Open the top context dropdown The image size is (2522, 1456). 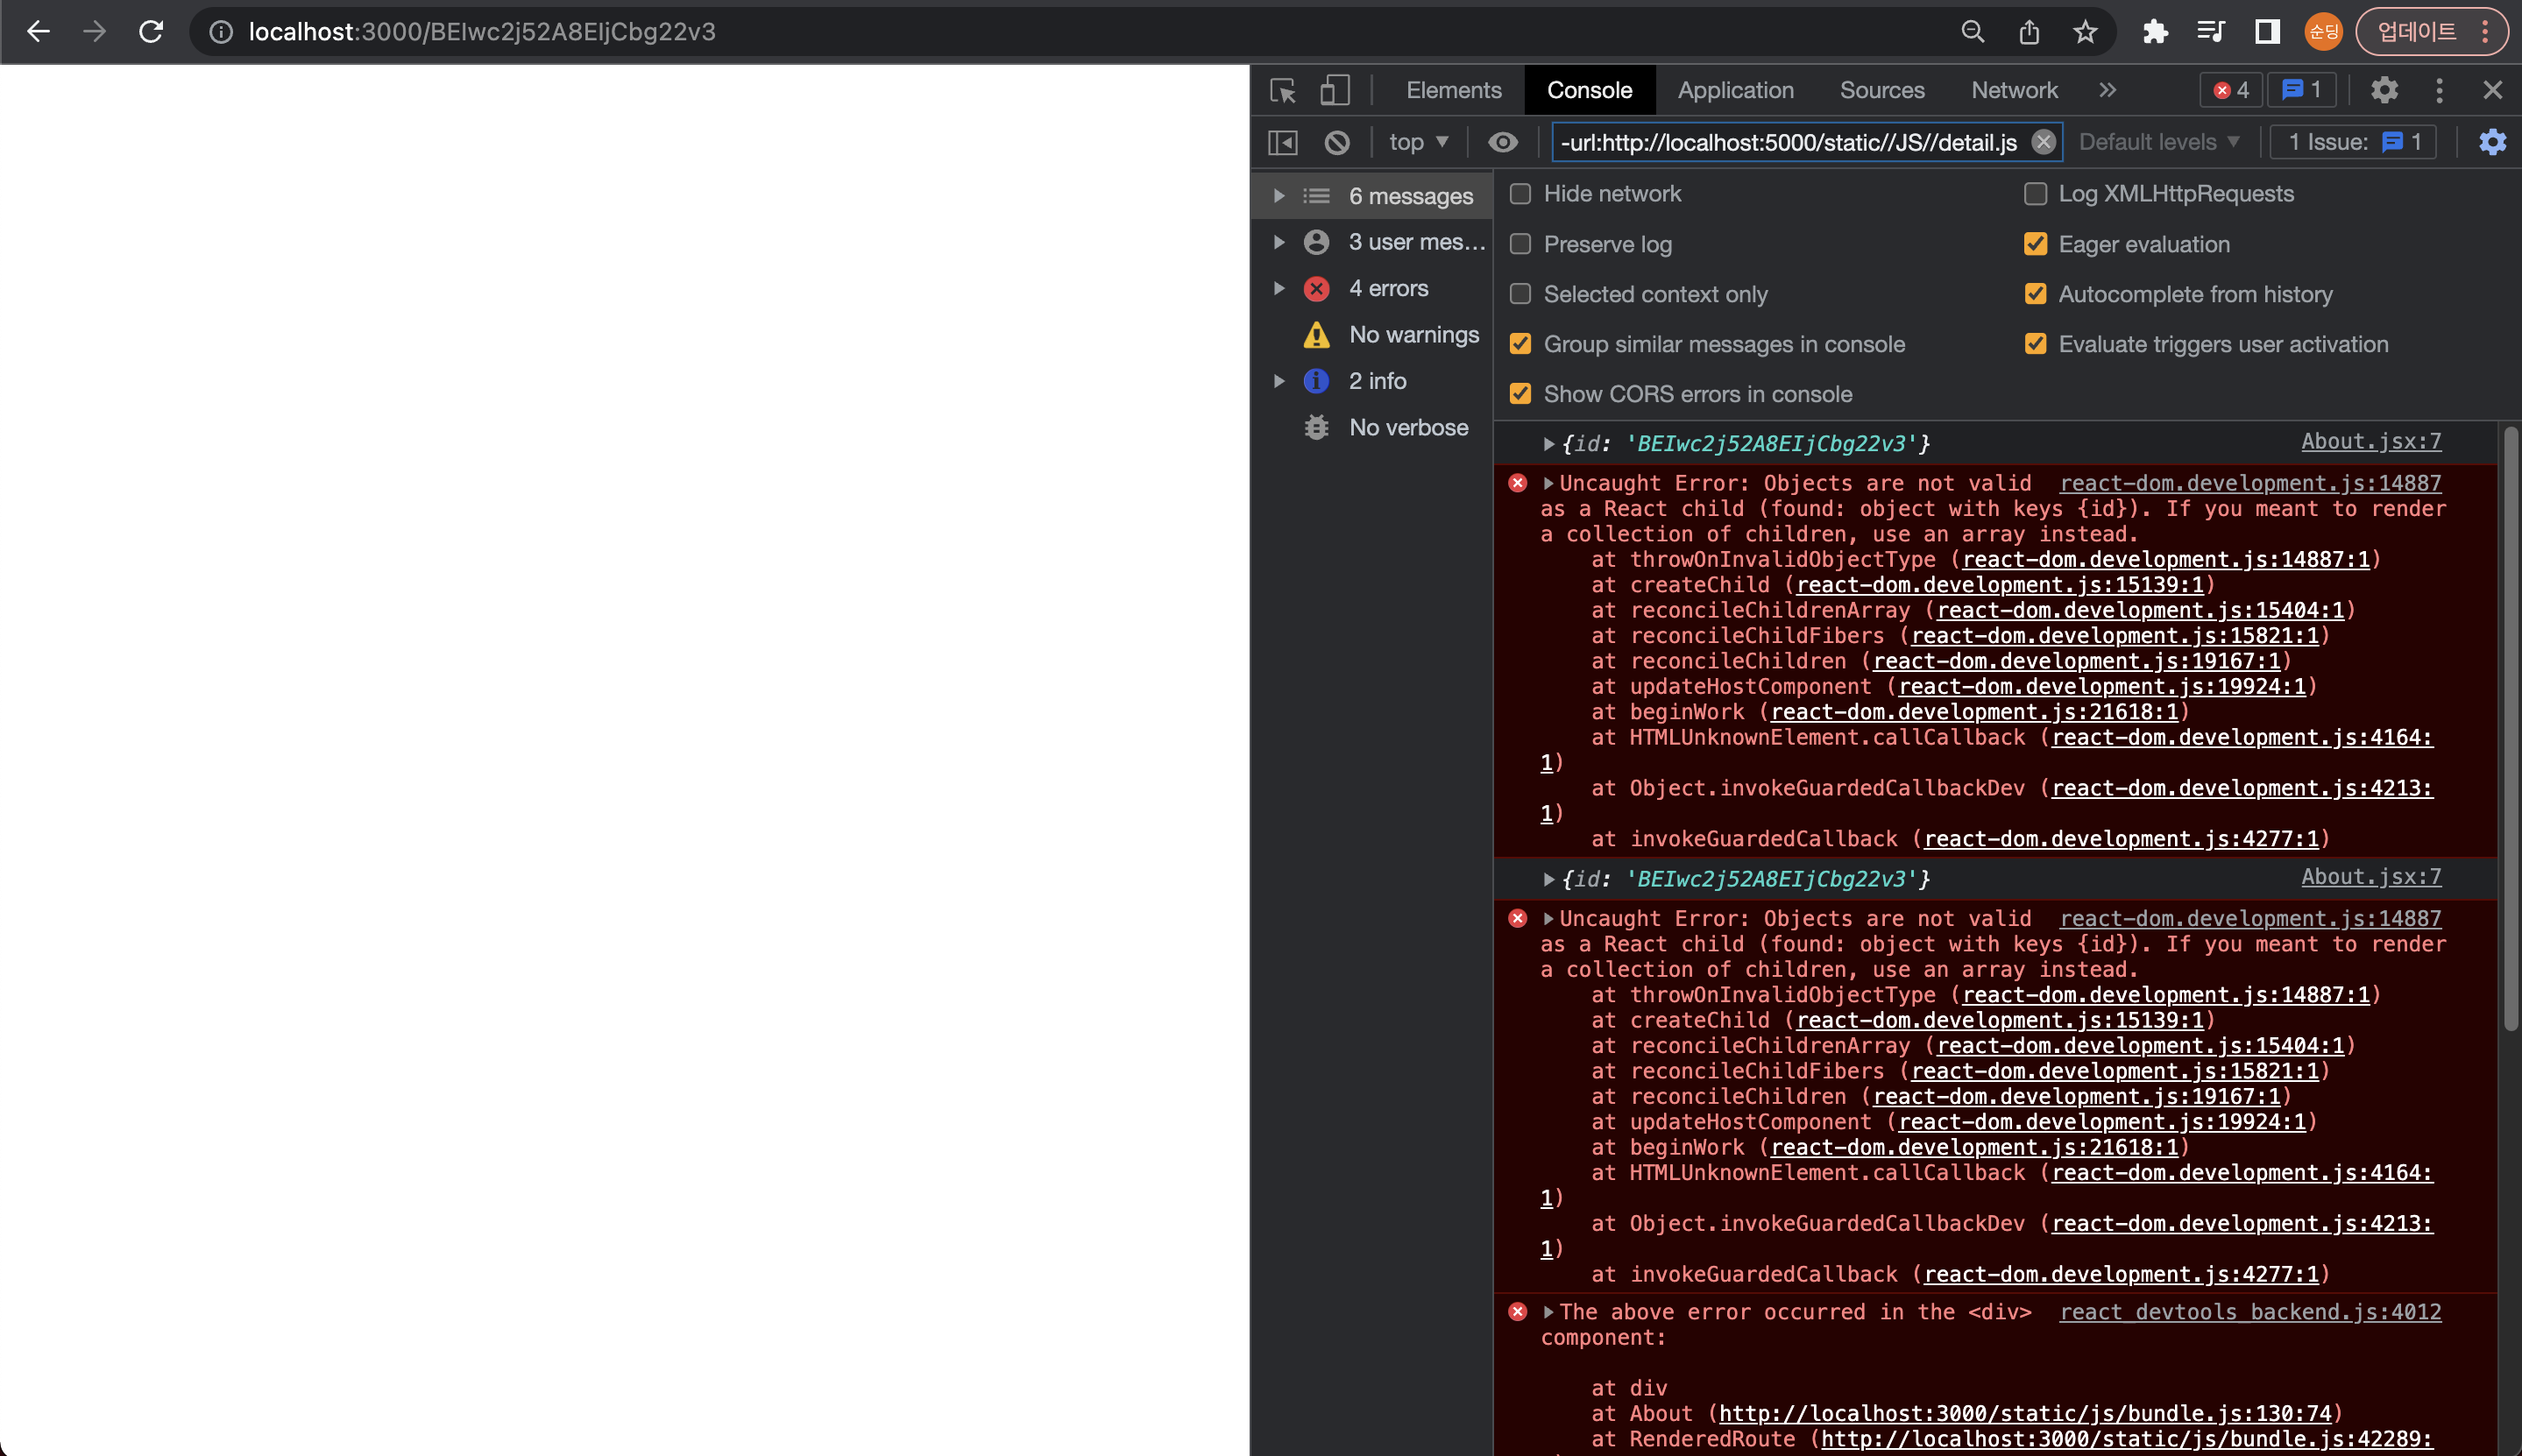tap(1418, 142)
